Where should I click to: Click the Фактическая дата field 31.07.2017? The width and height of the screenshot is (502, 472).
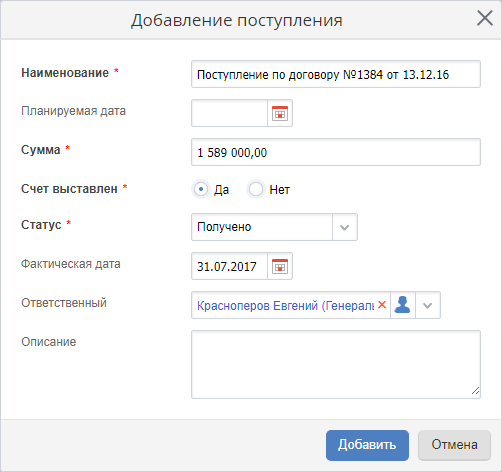point(229,266)
